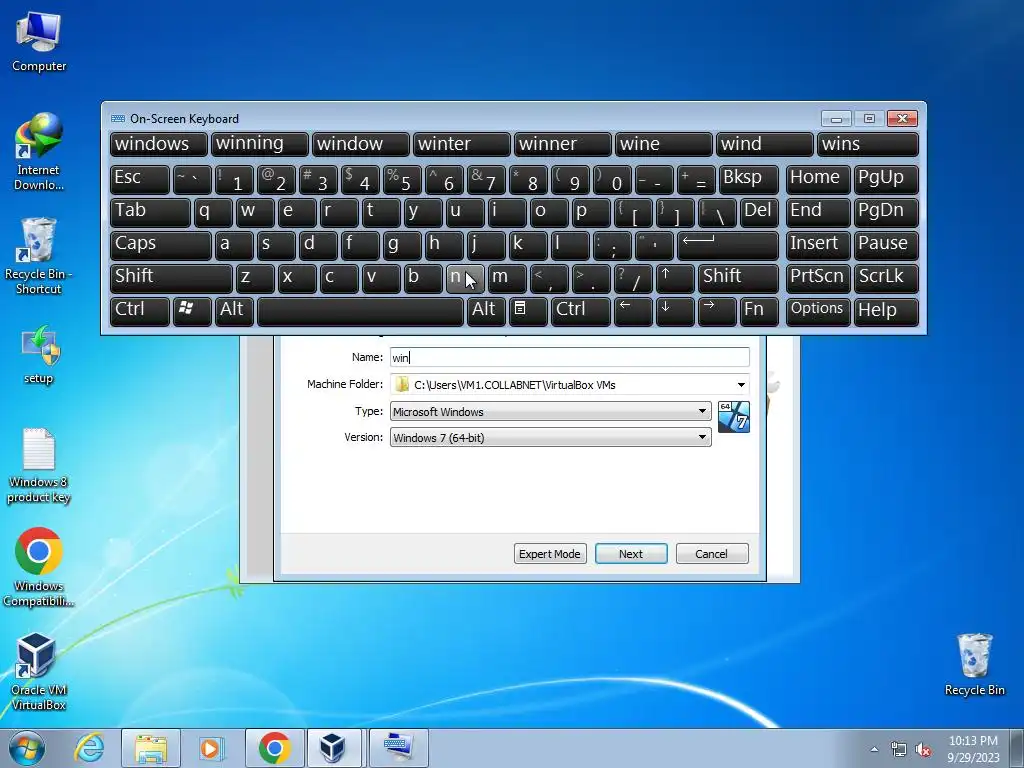Choose the 'winner' word prediction
This screenshot has width=1024, height=768.
pos(562,145)
